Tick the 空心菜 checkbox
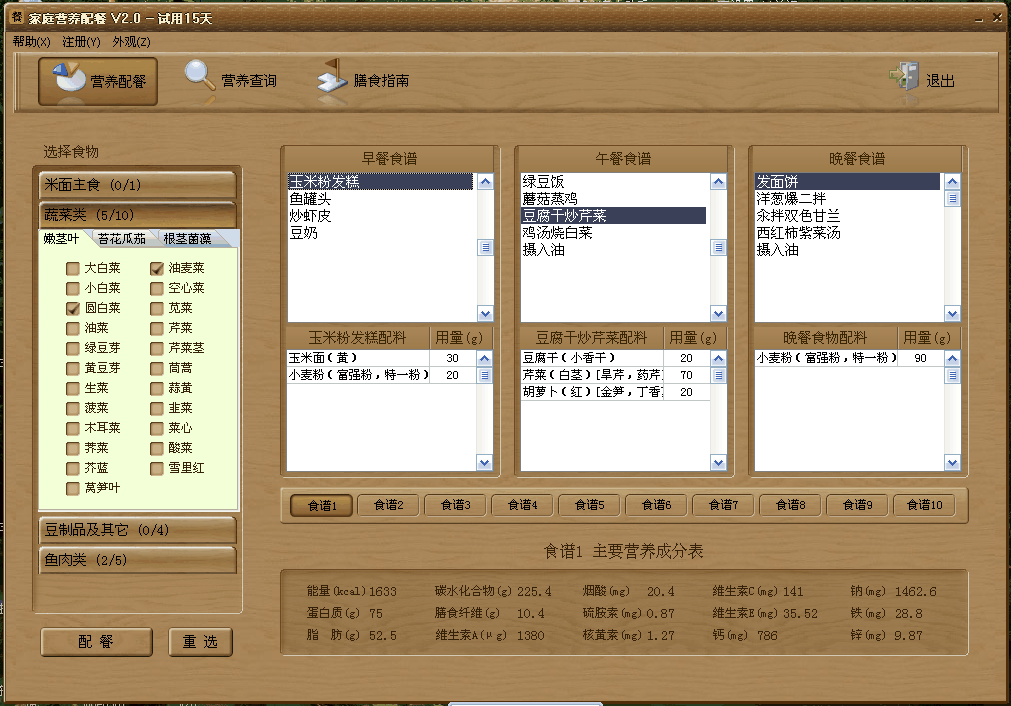The image size is (1011, 706). click(x=157, y=288)
